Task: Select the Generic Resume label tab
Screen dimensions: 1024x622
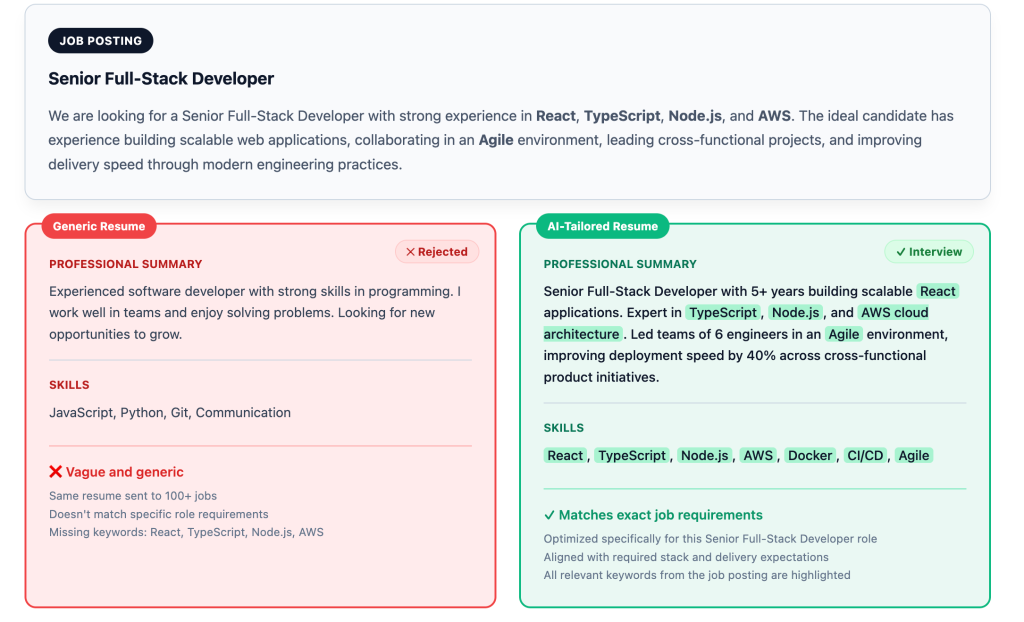Action: tap(99, 226)
